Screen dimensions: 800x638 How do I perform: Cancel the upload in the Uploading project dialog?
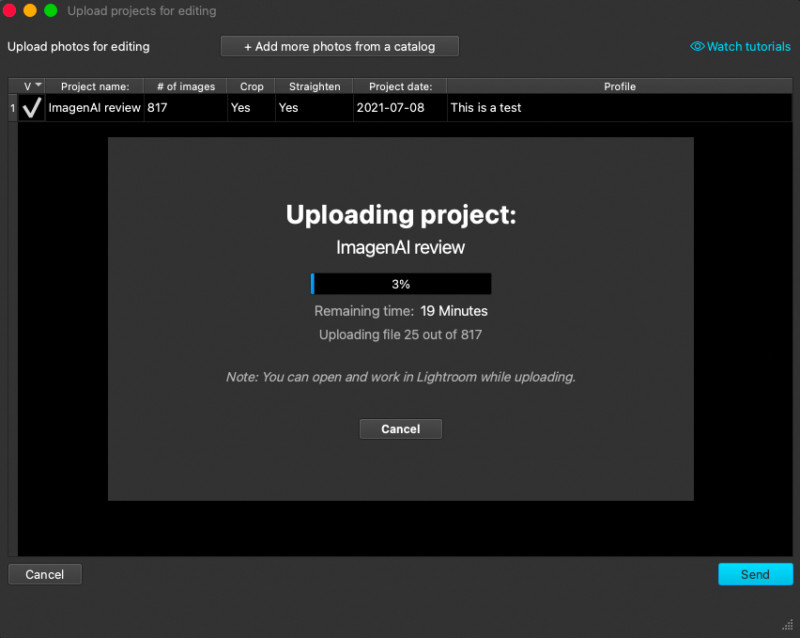click(401, 429)
